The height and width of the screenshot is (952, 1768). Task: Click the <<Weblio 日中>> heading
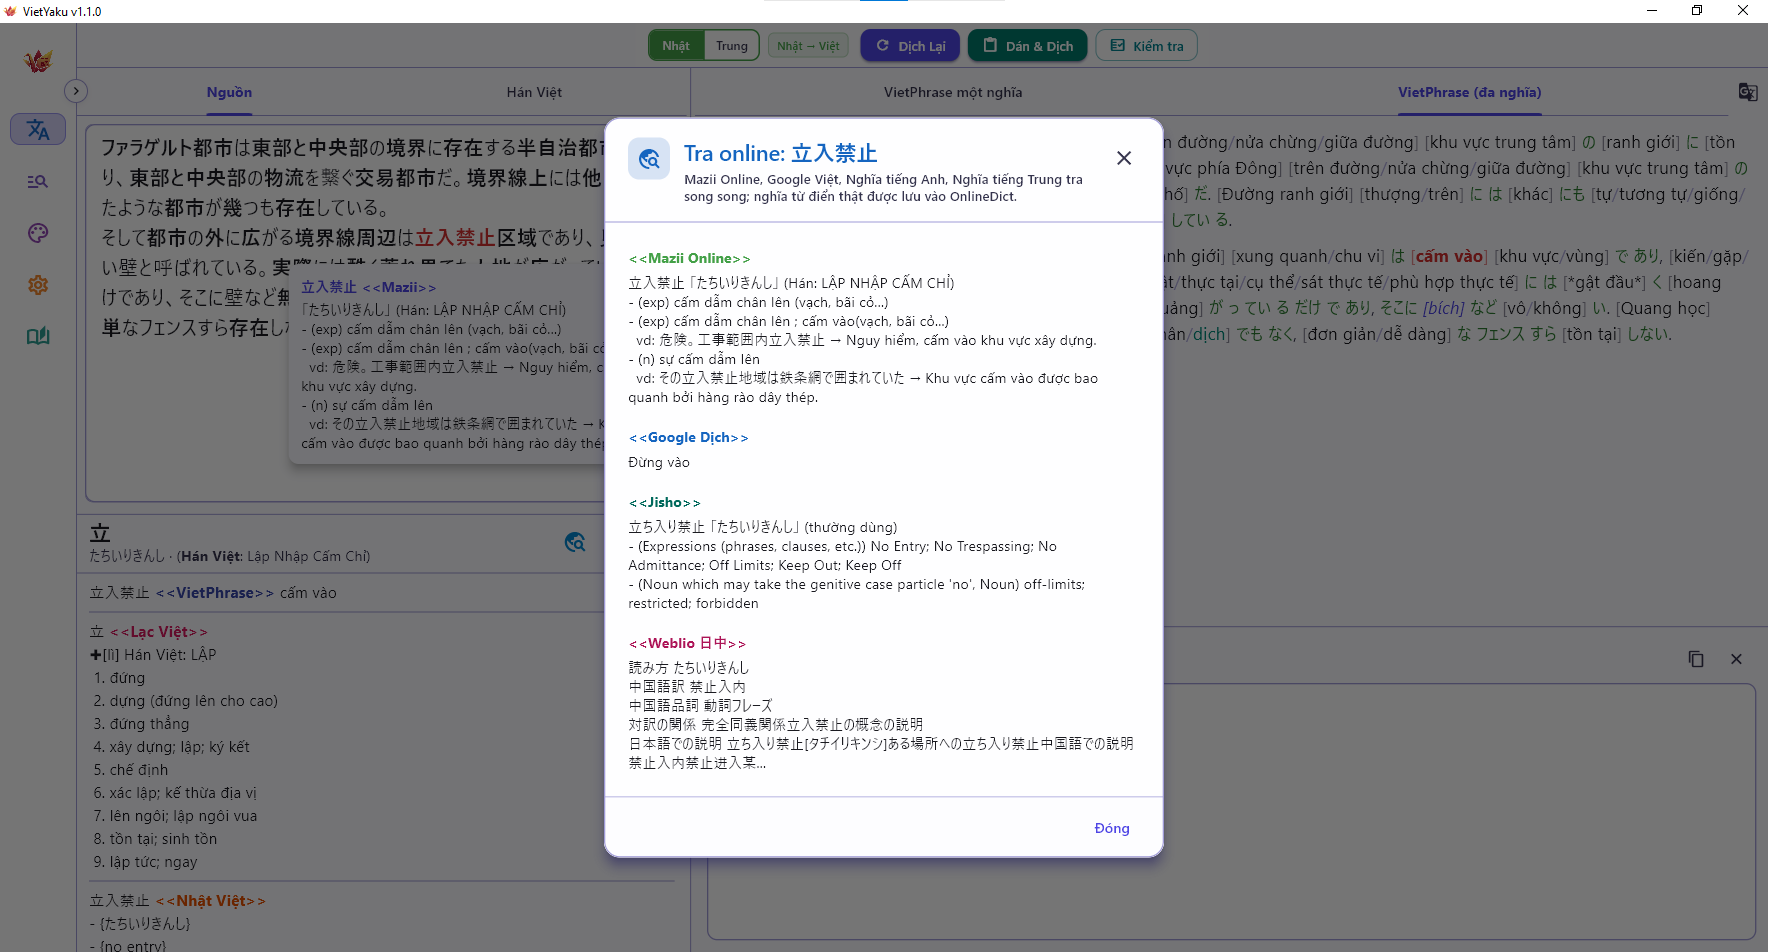pyautogui.click(x=687, y=643)
